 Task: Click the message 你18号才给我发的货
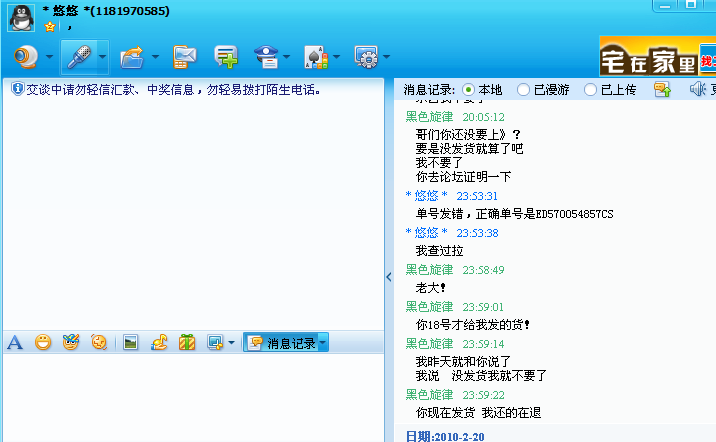pos(473,325)
